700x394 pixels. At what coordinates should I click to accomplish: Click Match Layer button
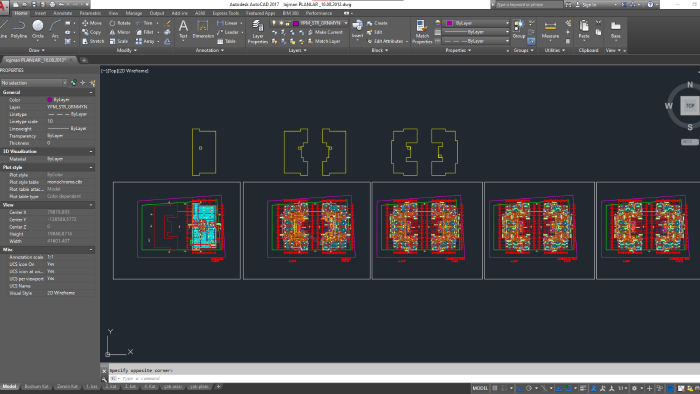(x=324, y=41)
